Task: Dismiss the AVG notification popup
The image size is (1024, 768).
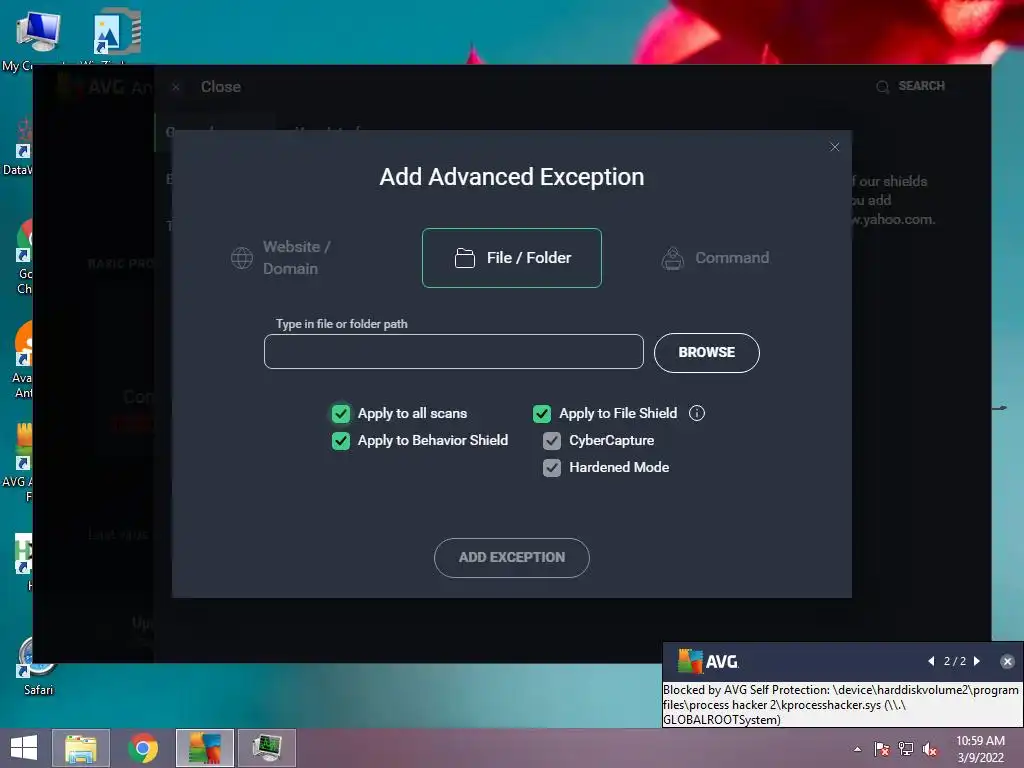Action: [1007, 662]
